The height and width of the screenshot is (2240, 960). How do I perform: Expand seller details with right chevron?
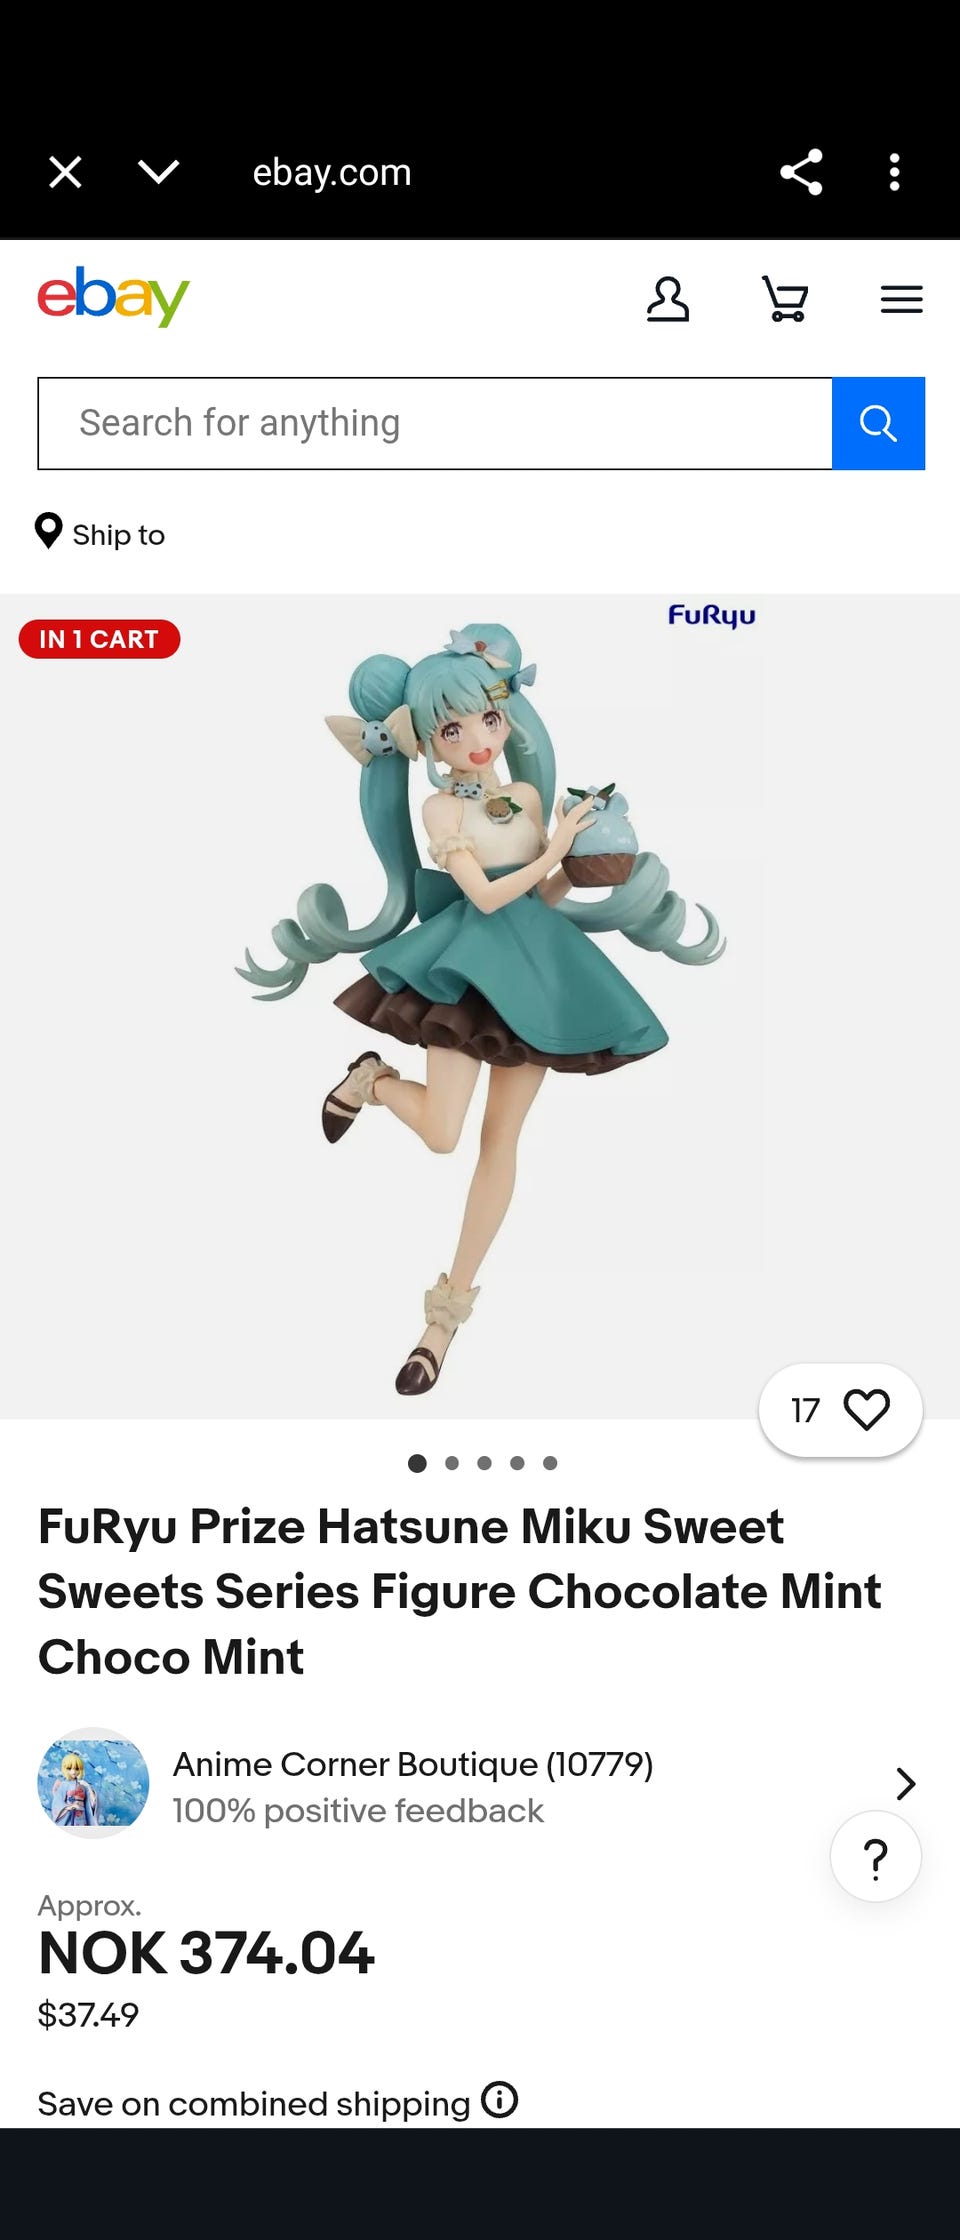click(905, 1784)
